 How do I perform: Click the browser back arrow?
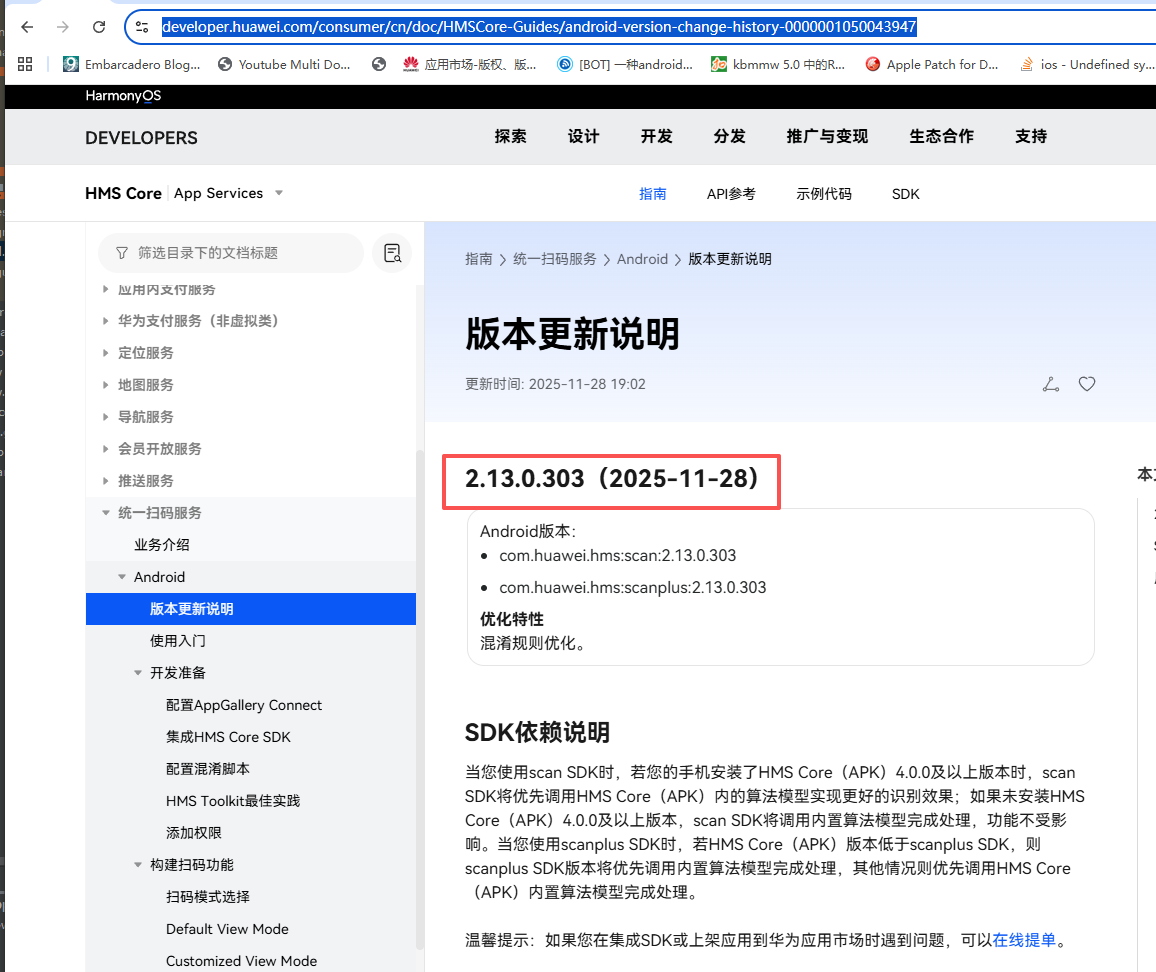pyautogui.click(x=27, y=27)
